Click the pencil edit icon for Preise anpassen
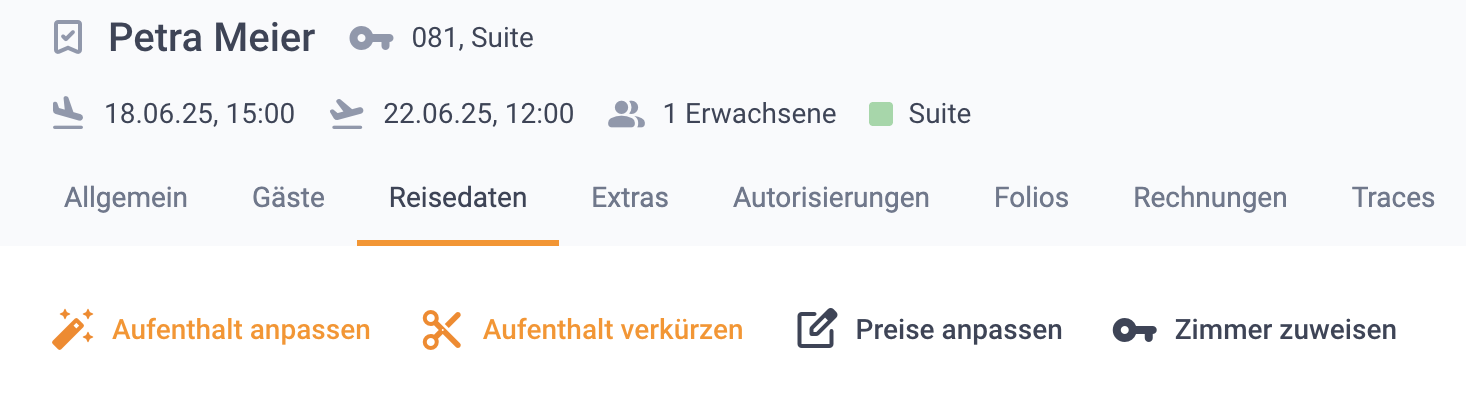Screen dimensions: 1466x398 pyautogui.click(x=816, y=329)
